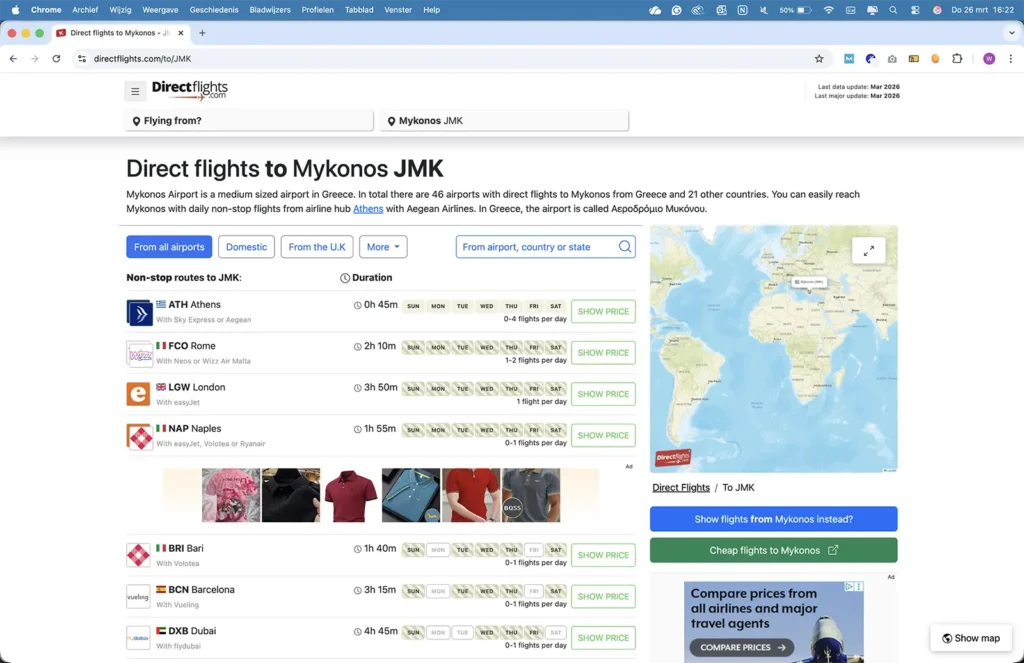The width and height of the screenshot is (1024, 663).
Task: Select the 'From all airports' filter
Action: click(169, 247)
